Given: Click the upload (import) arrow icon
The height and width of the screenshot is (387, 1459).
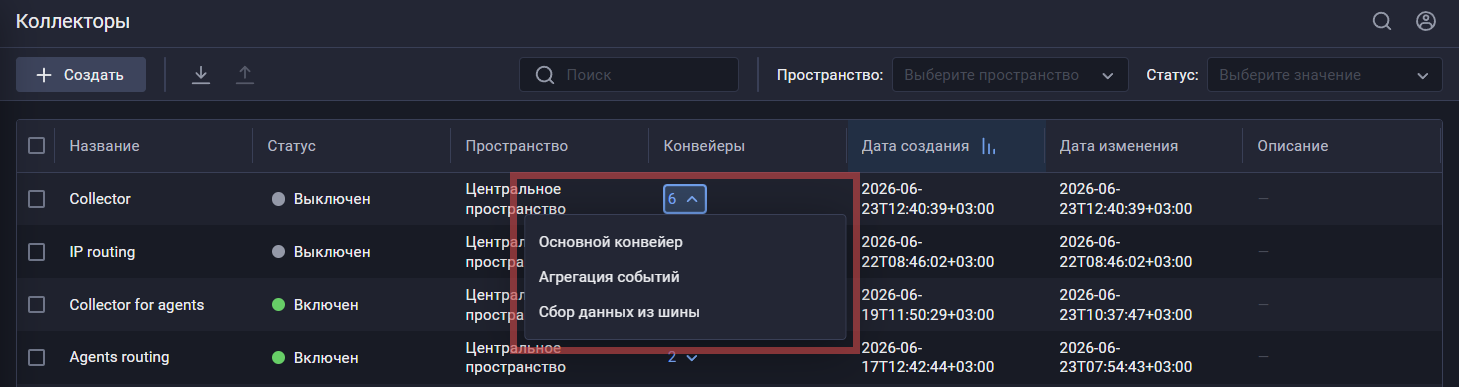Looking at the screenshot, I should click(245, 75).
